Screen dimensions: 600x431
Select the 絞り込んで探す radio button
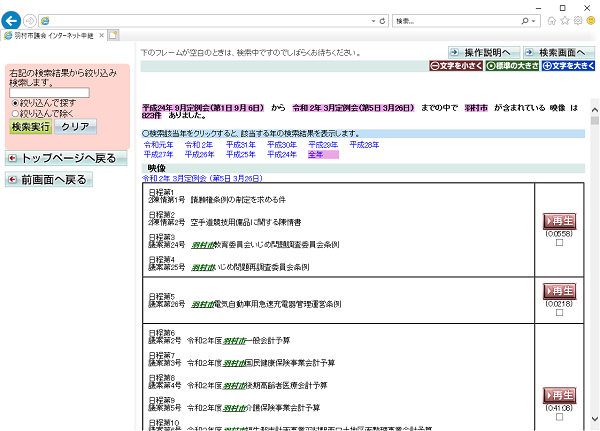pos(15,103)
